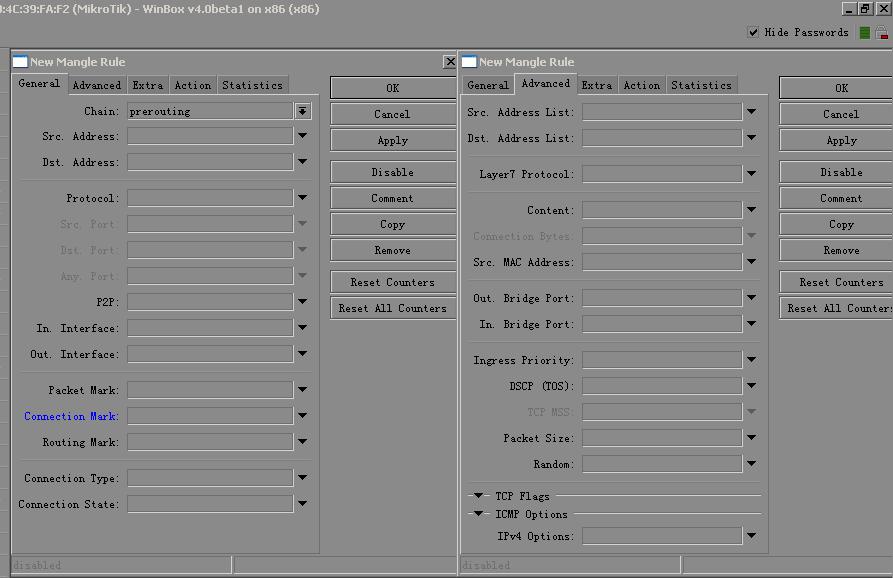Click the Src. Address input field
Image resolution: width=893 pixels, height=578 pixels.
click(x=210, y=136)
